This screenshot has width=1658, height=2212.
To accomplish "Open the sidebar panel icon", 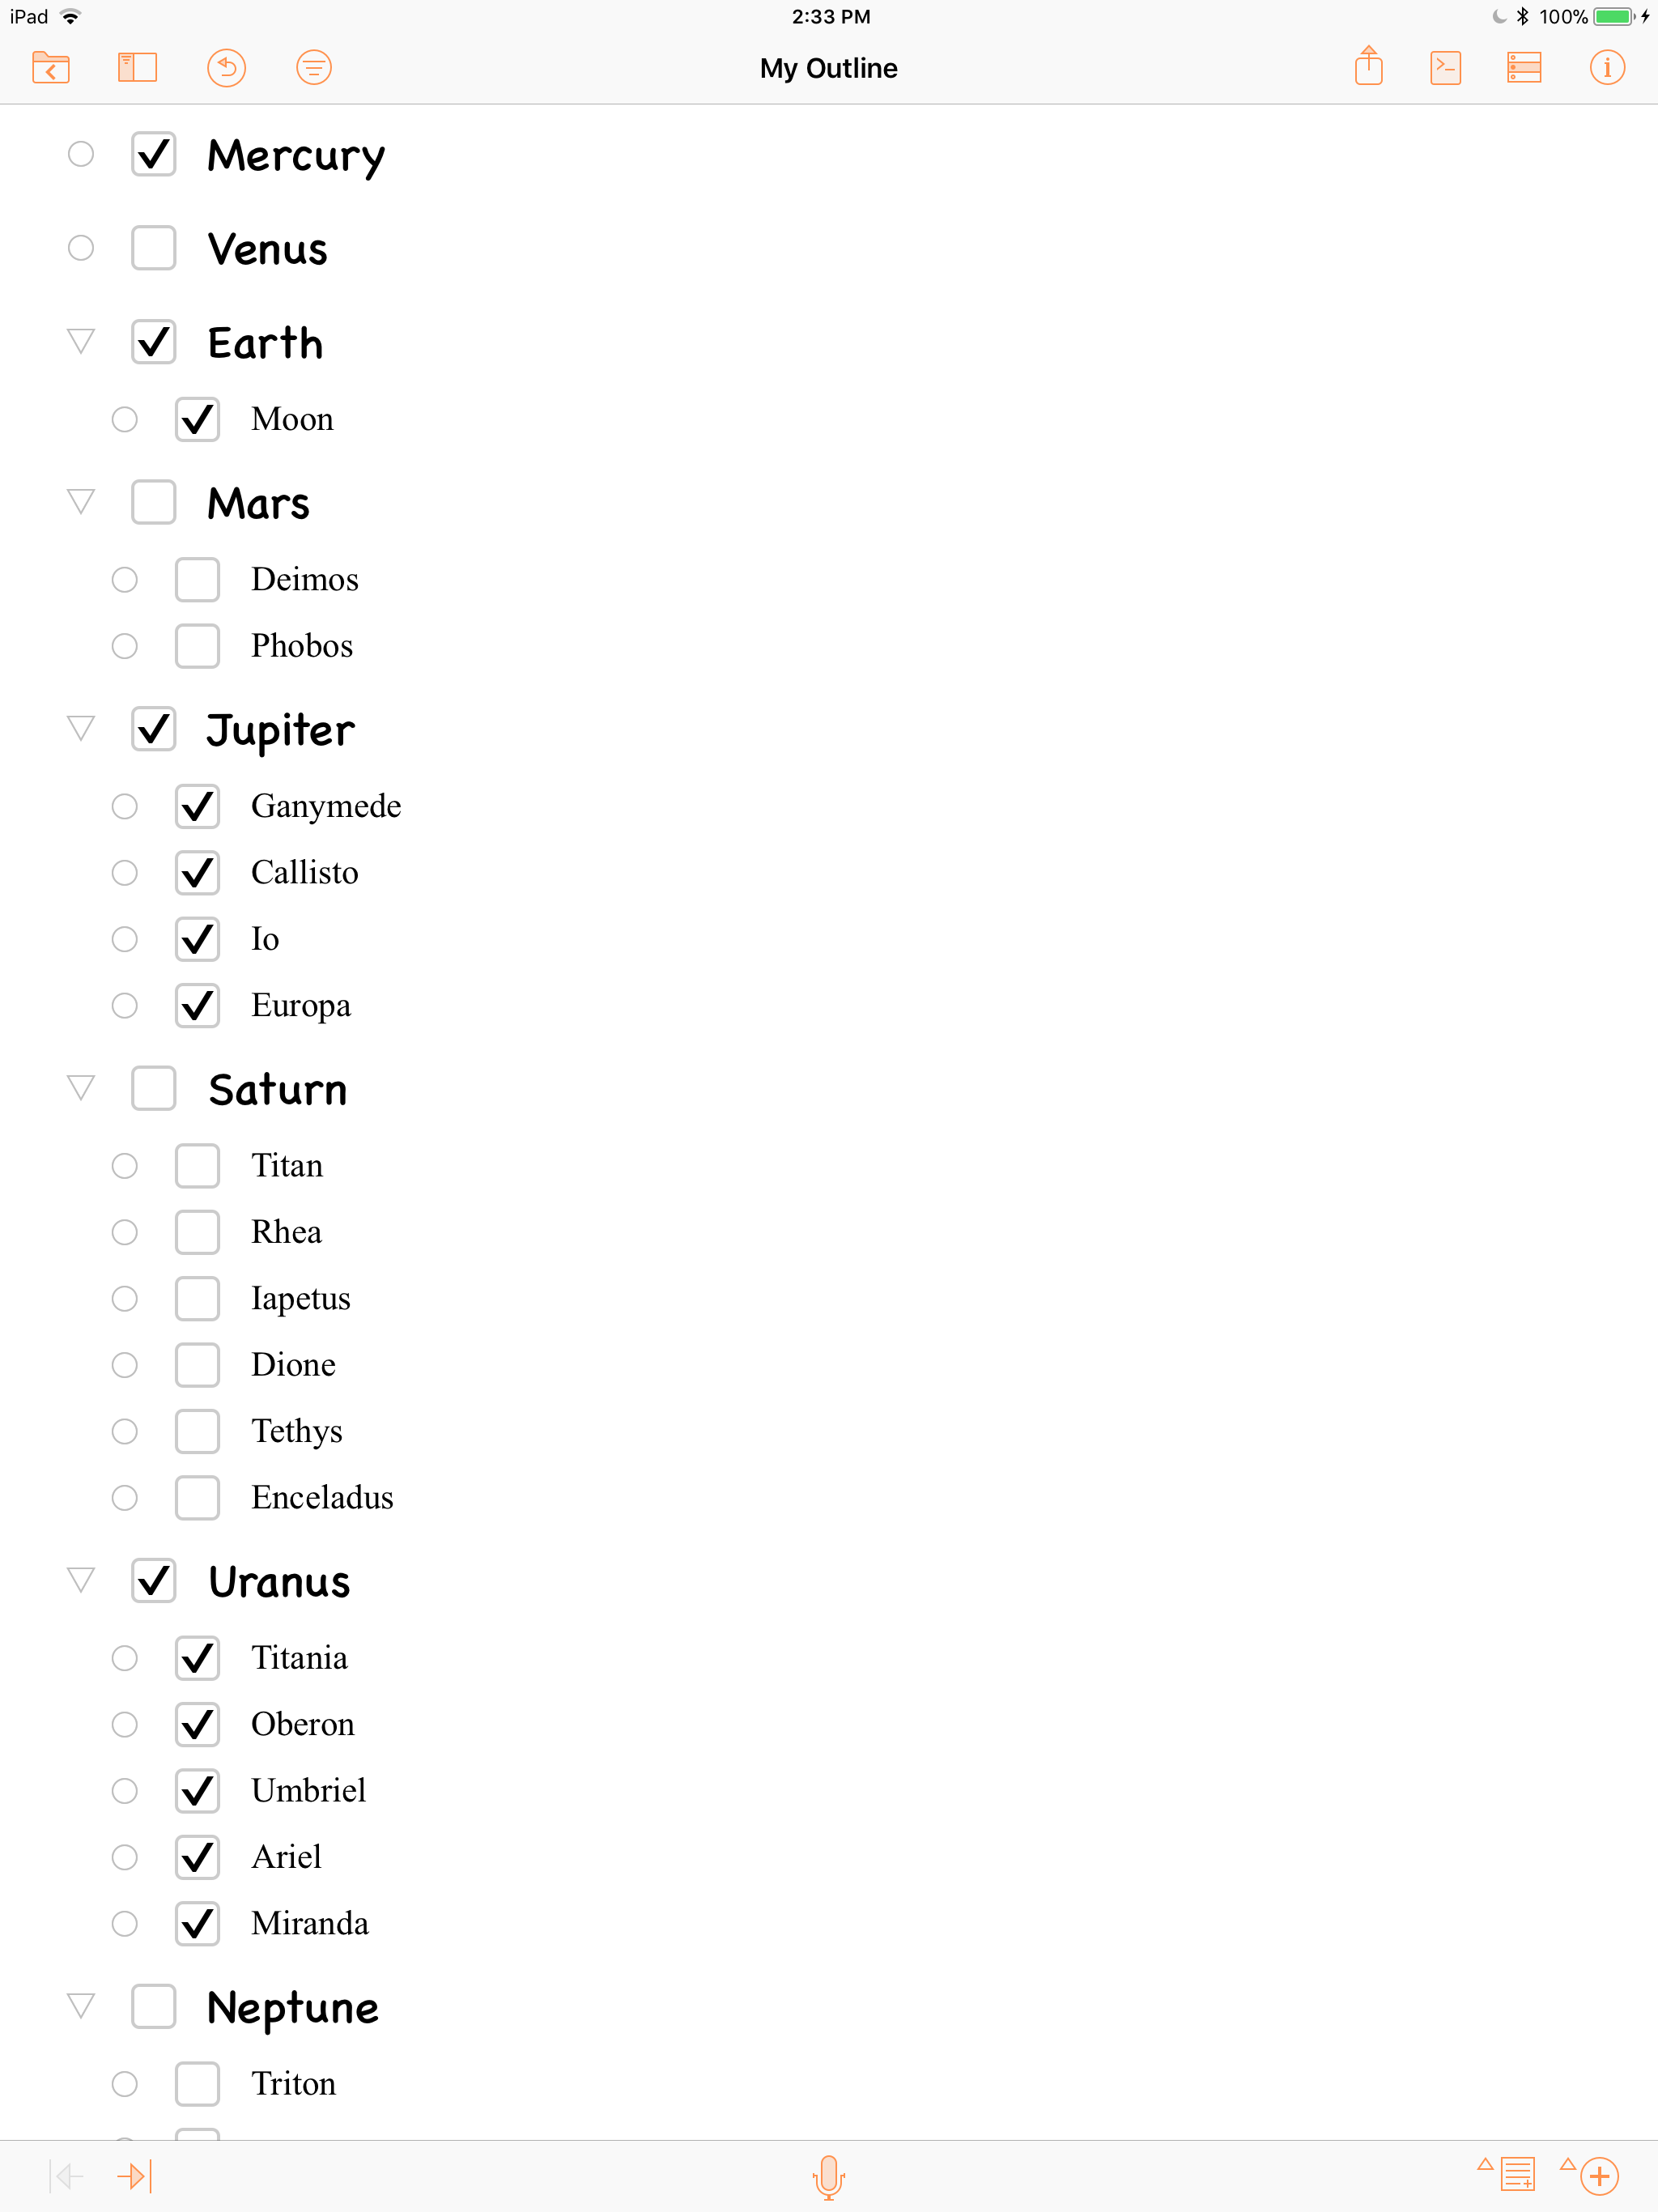I will (x=136, y=68).
